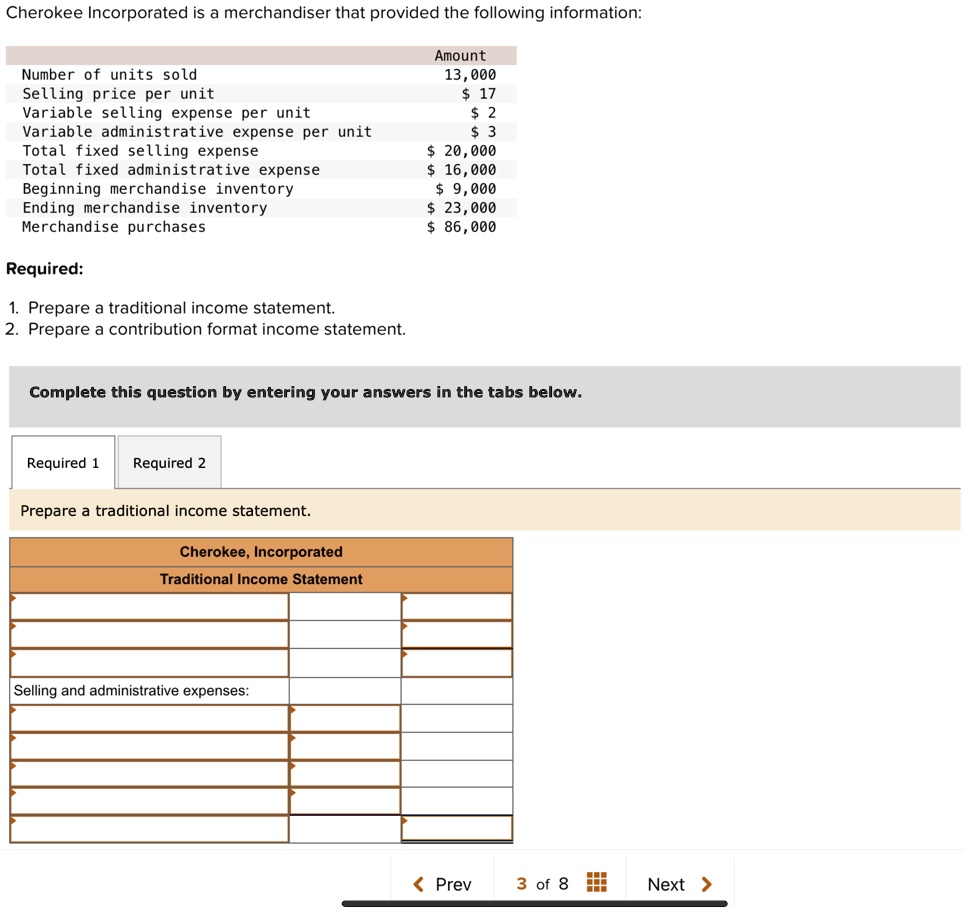Click fourth expense amount field in middle column

point(345,801)
